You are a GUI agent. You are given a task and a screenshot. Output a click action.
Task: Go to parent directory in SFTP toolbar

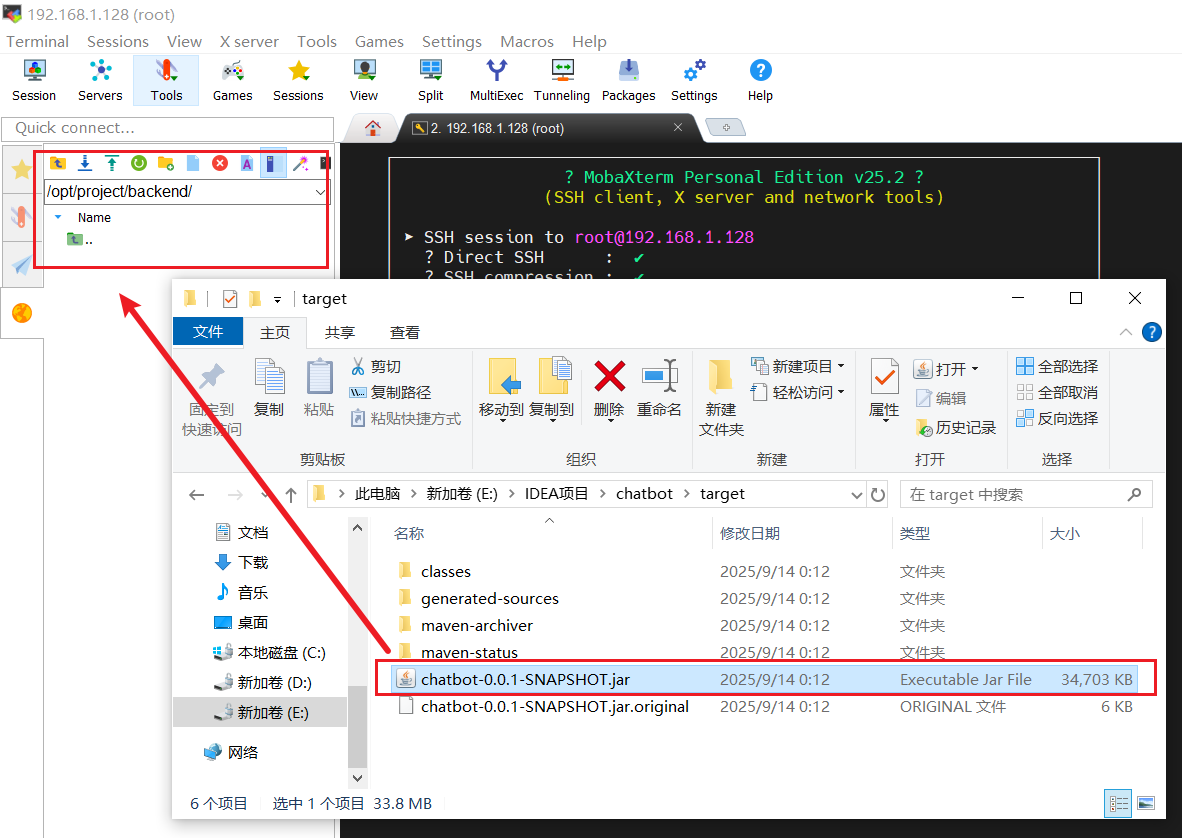tap(58, 163)
